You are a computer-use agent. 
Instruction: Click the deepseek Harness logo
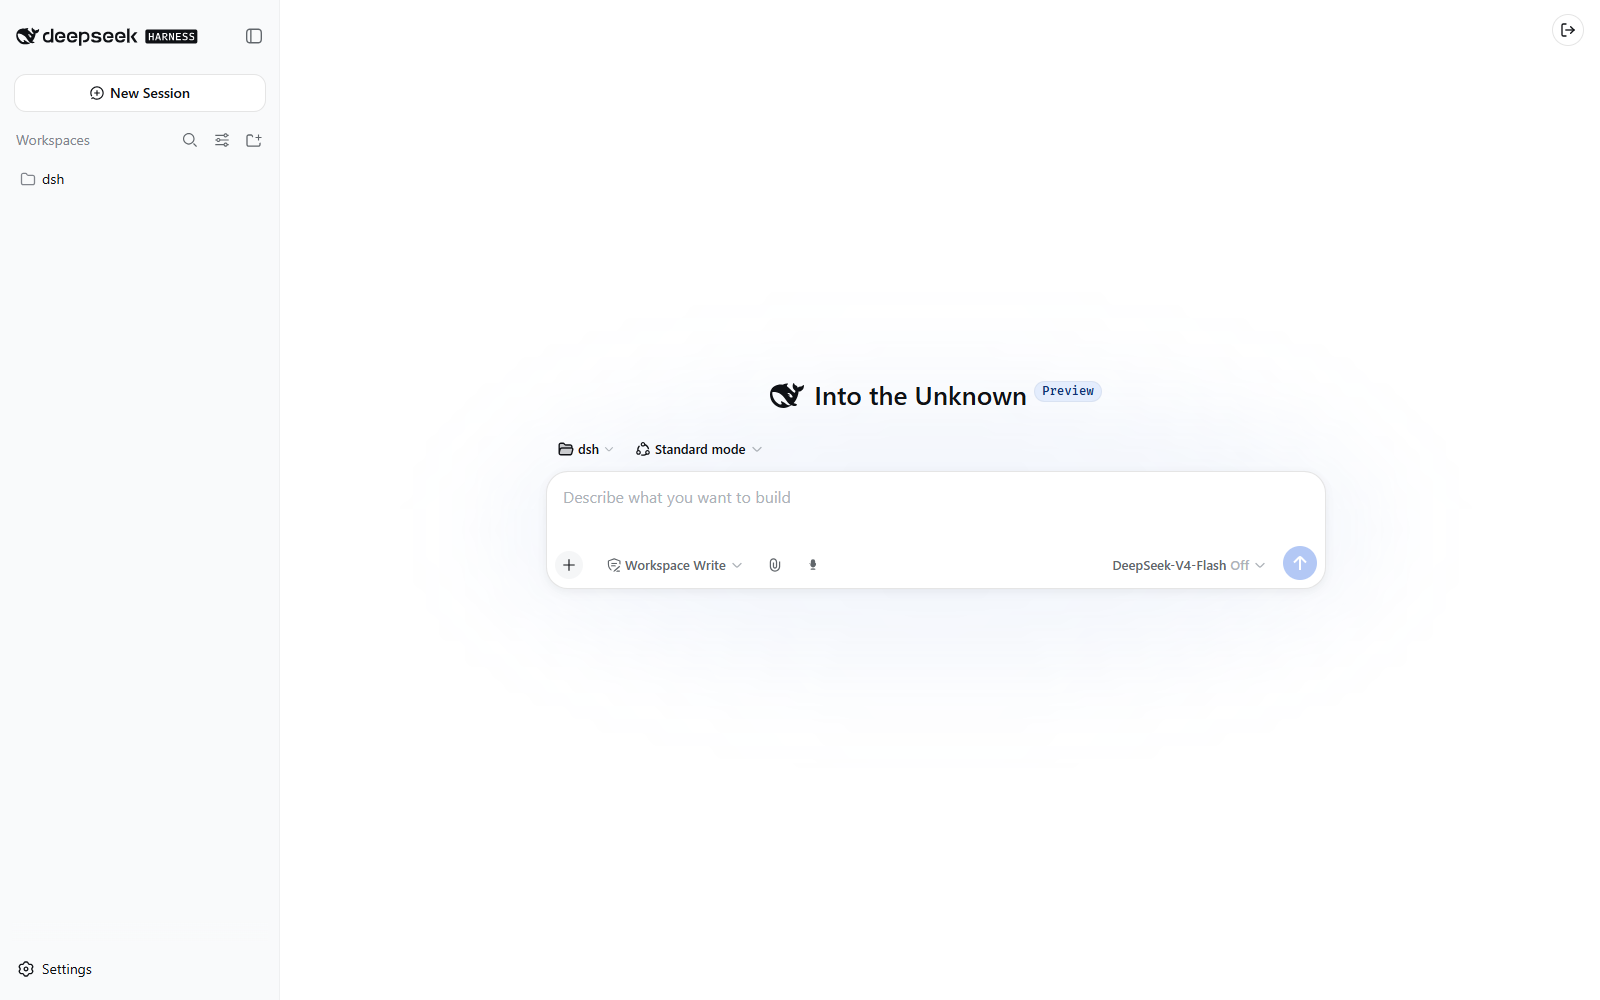pyautogui.click(x=107, y=36)
